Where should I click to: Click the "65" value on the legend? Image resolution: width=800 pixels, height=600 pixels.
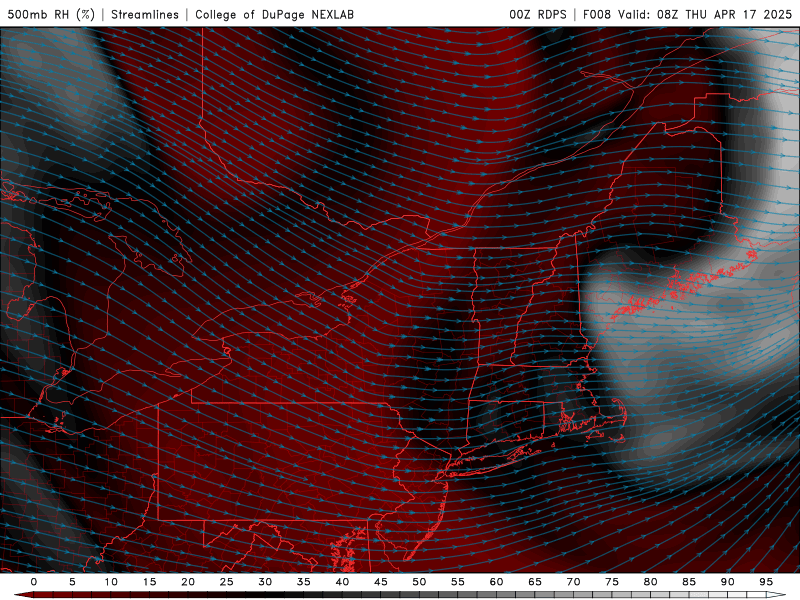tap(534, 582)
